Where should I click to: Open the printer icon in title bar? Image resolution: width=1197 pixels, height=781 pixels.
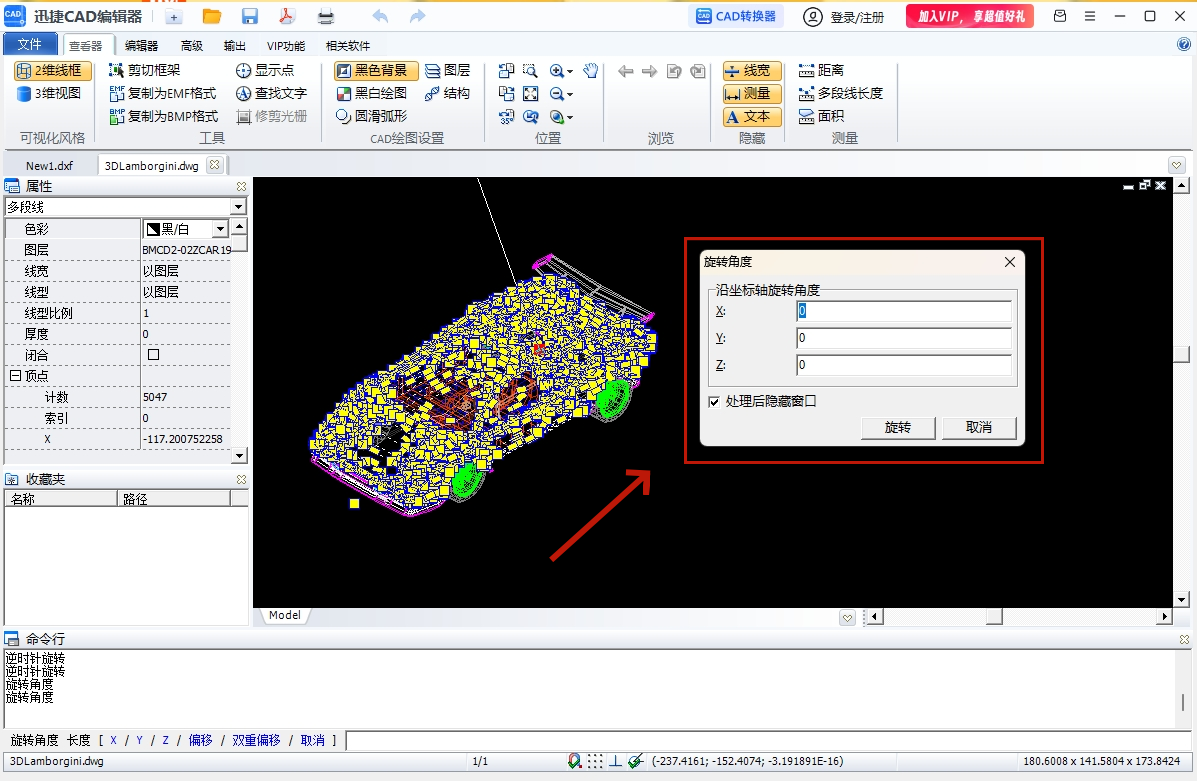click(x=326, y=16)
